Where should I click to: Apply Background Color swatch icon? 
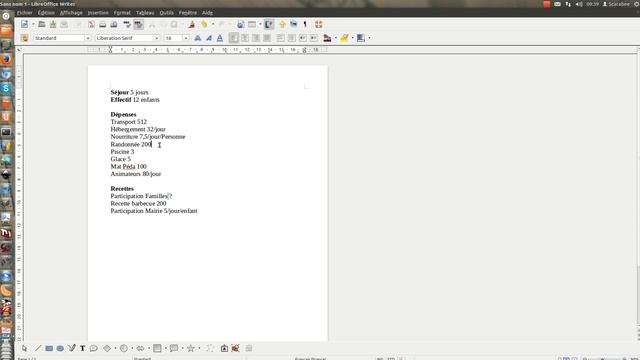[x=361, y=38]
